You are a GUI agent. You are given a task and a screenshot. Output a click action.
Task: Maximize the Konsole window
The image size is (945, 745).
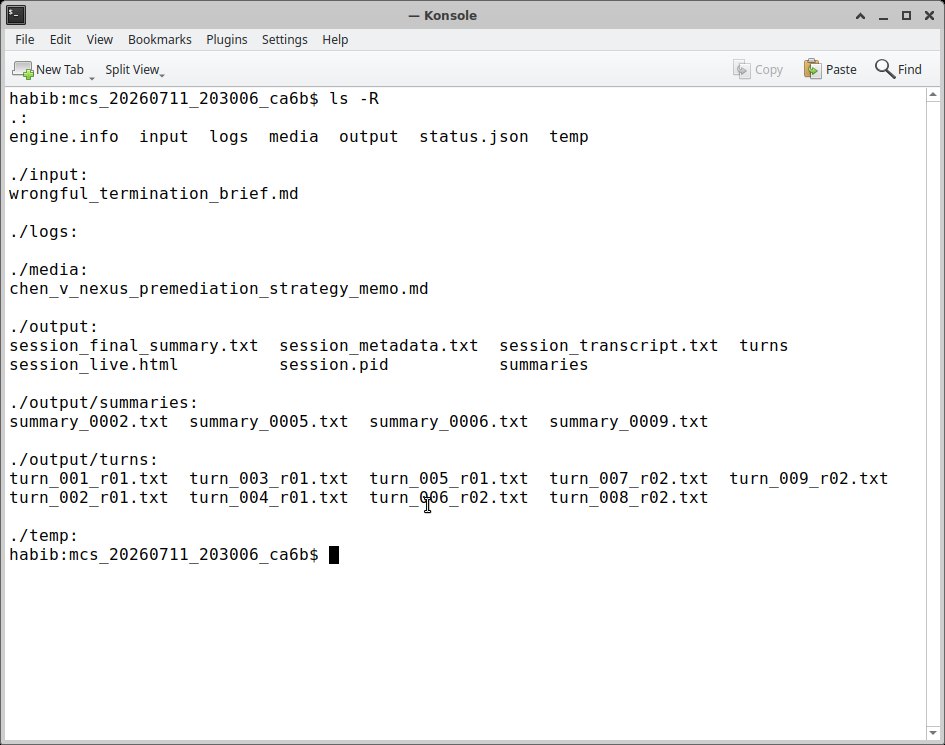coord(906,16)
